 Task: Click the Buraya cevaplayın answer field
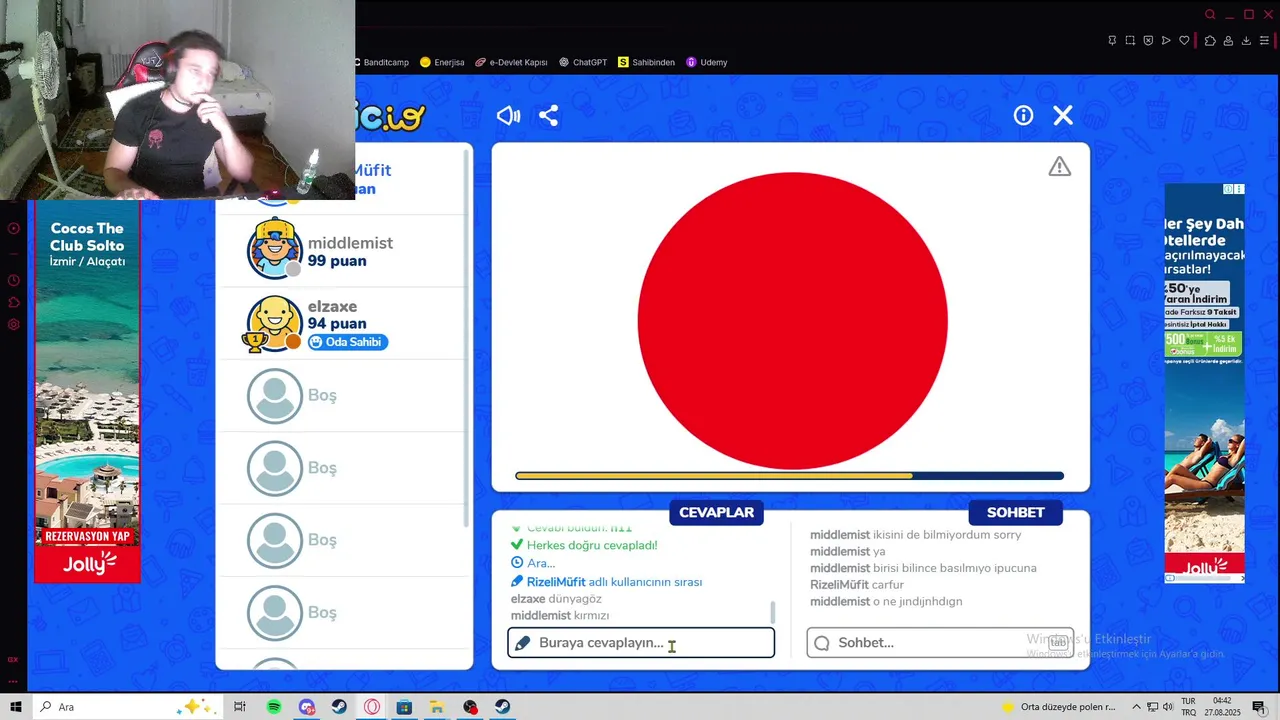click(641, 643)
